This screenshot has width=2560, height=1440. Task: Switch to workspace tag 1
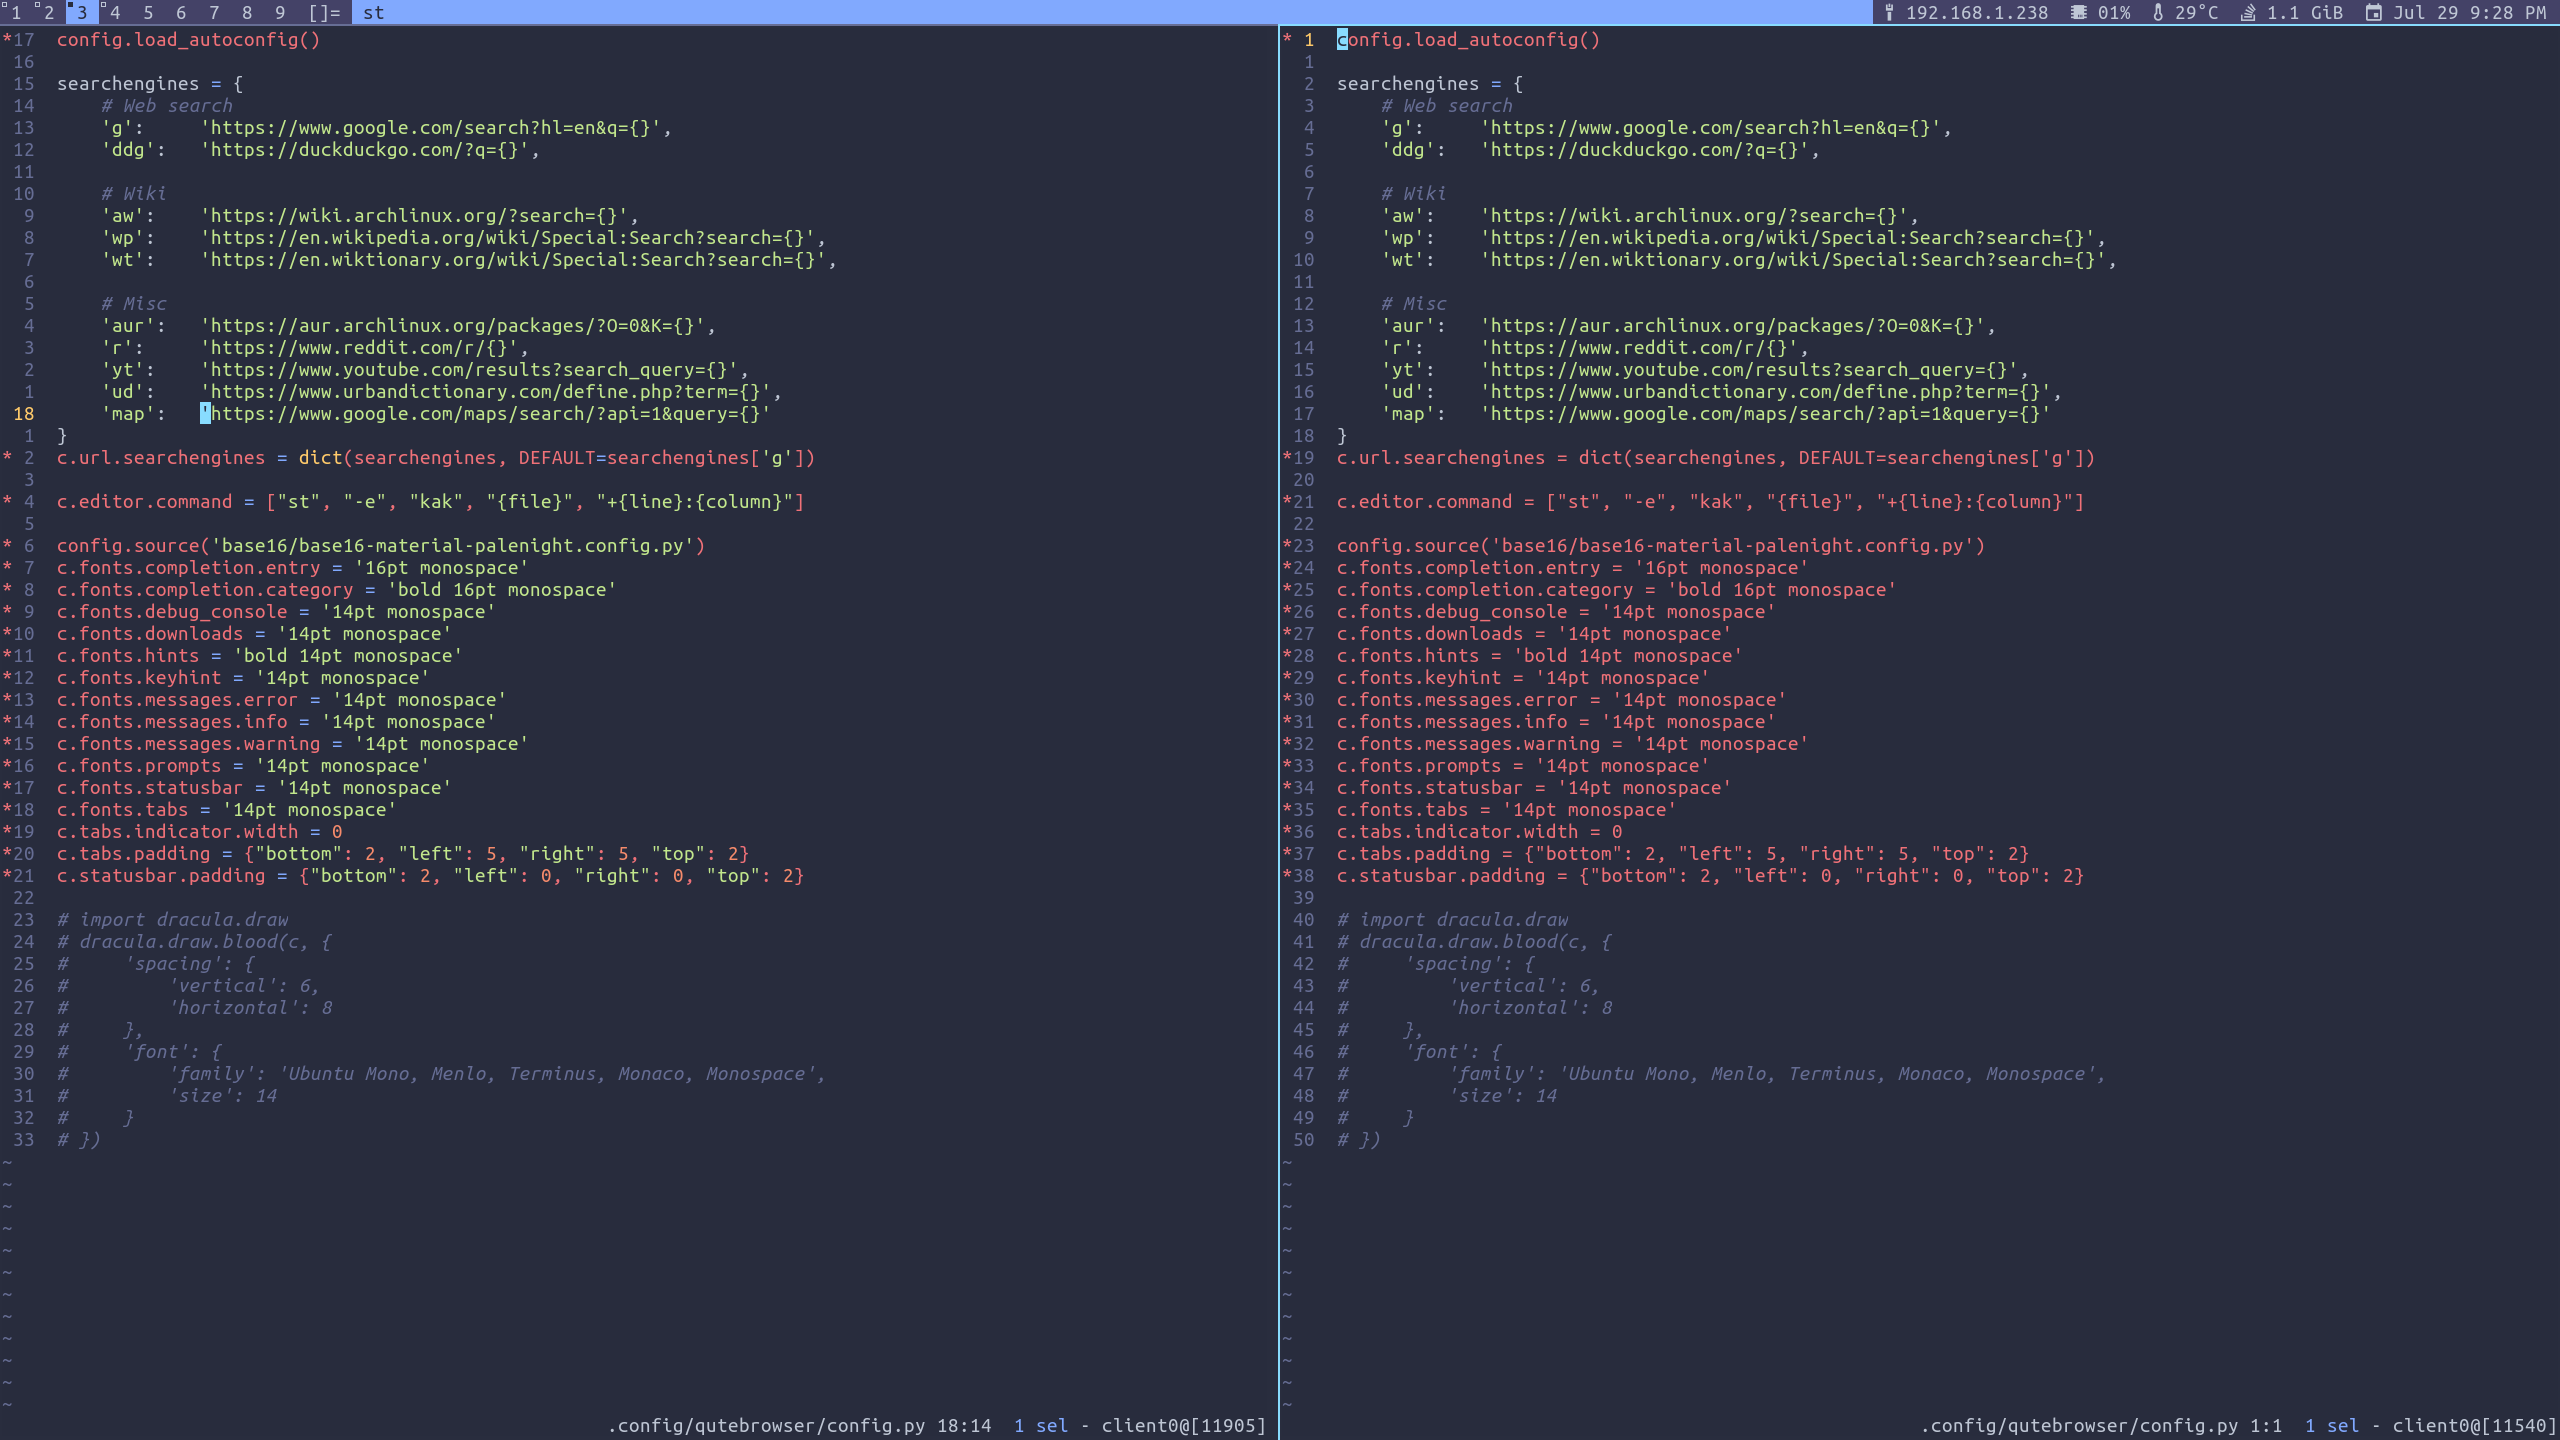pyautogui.click(x=15, y=13)
